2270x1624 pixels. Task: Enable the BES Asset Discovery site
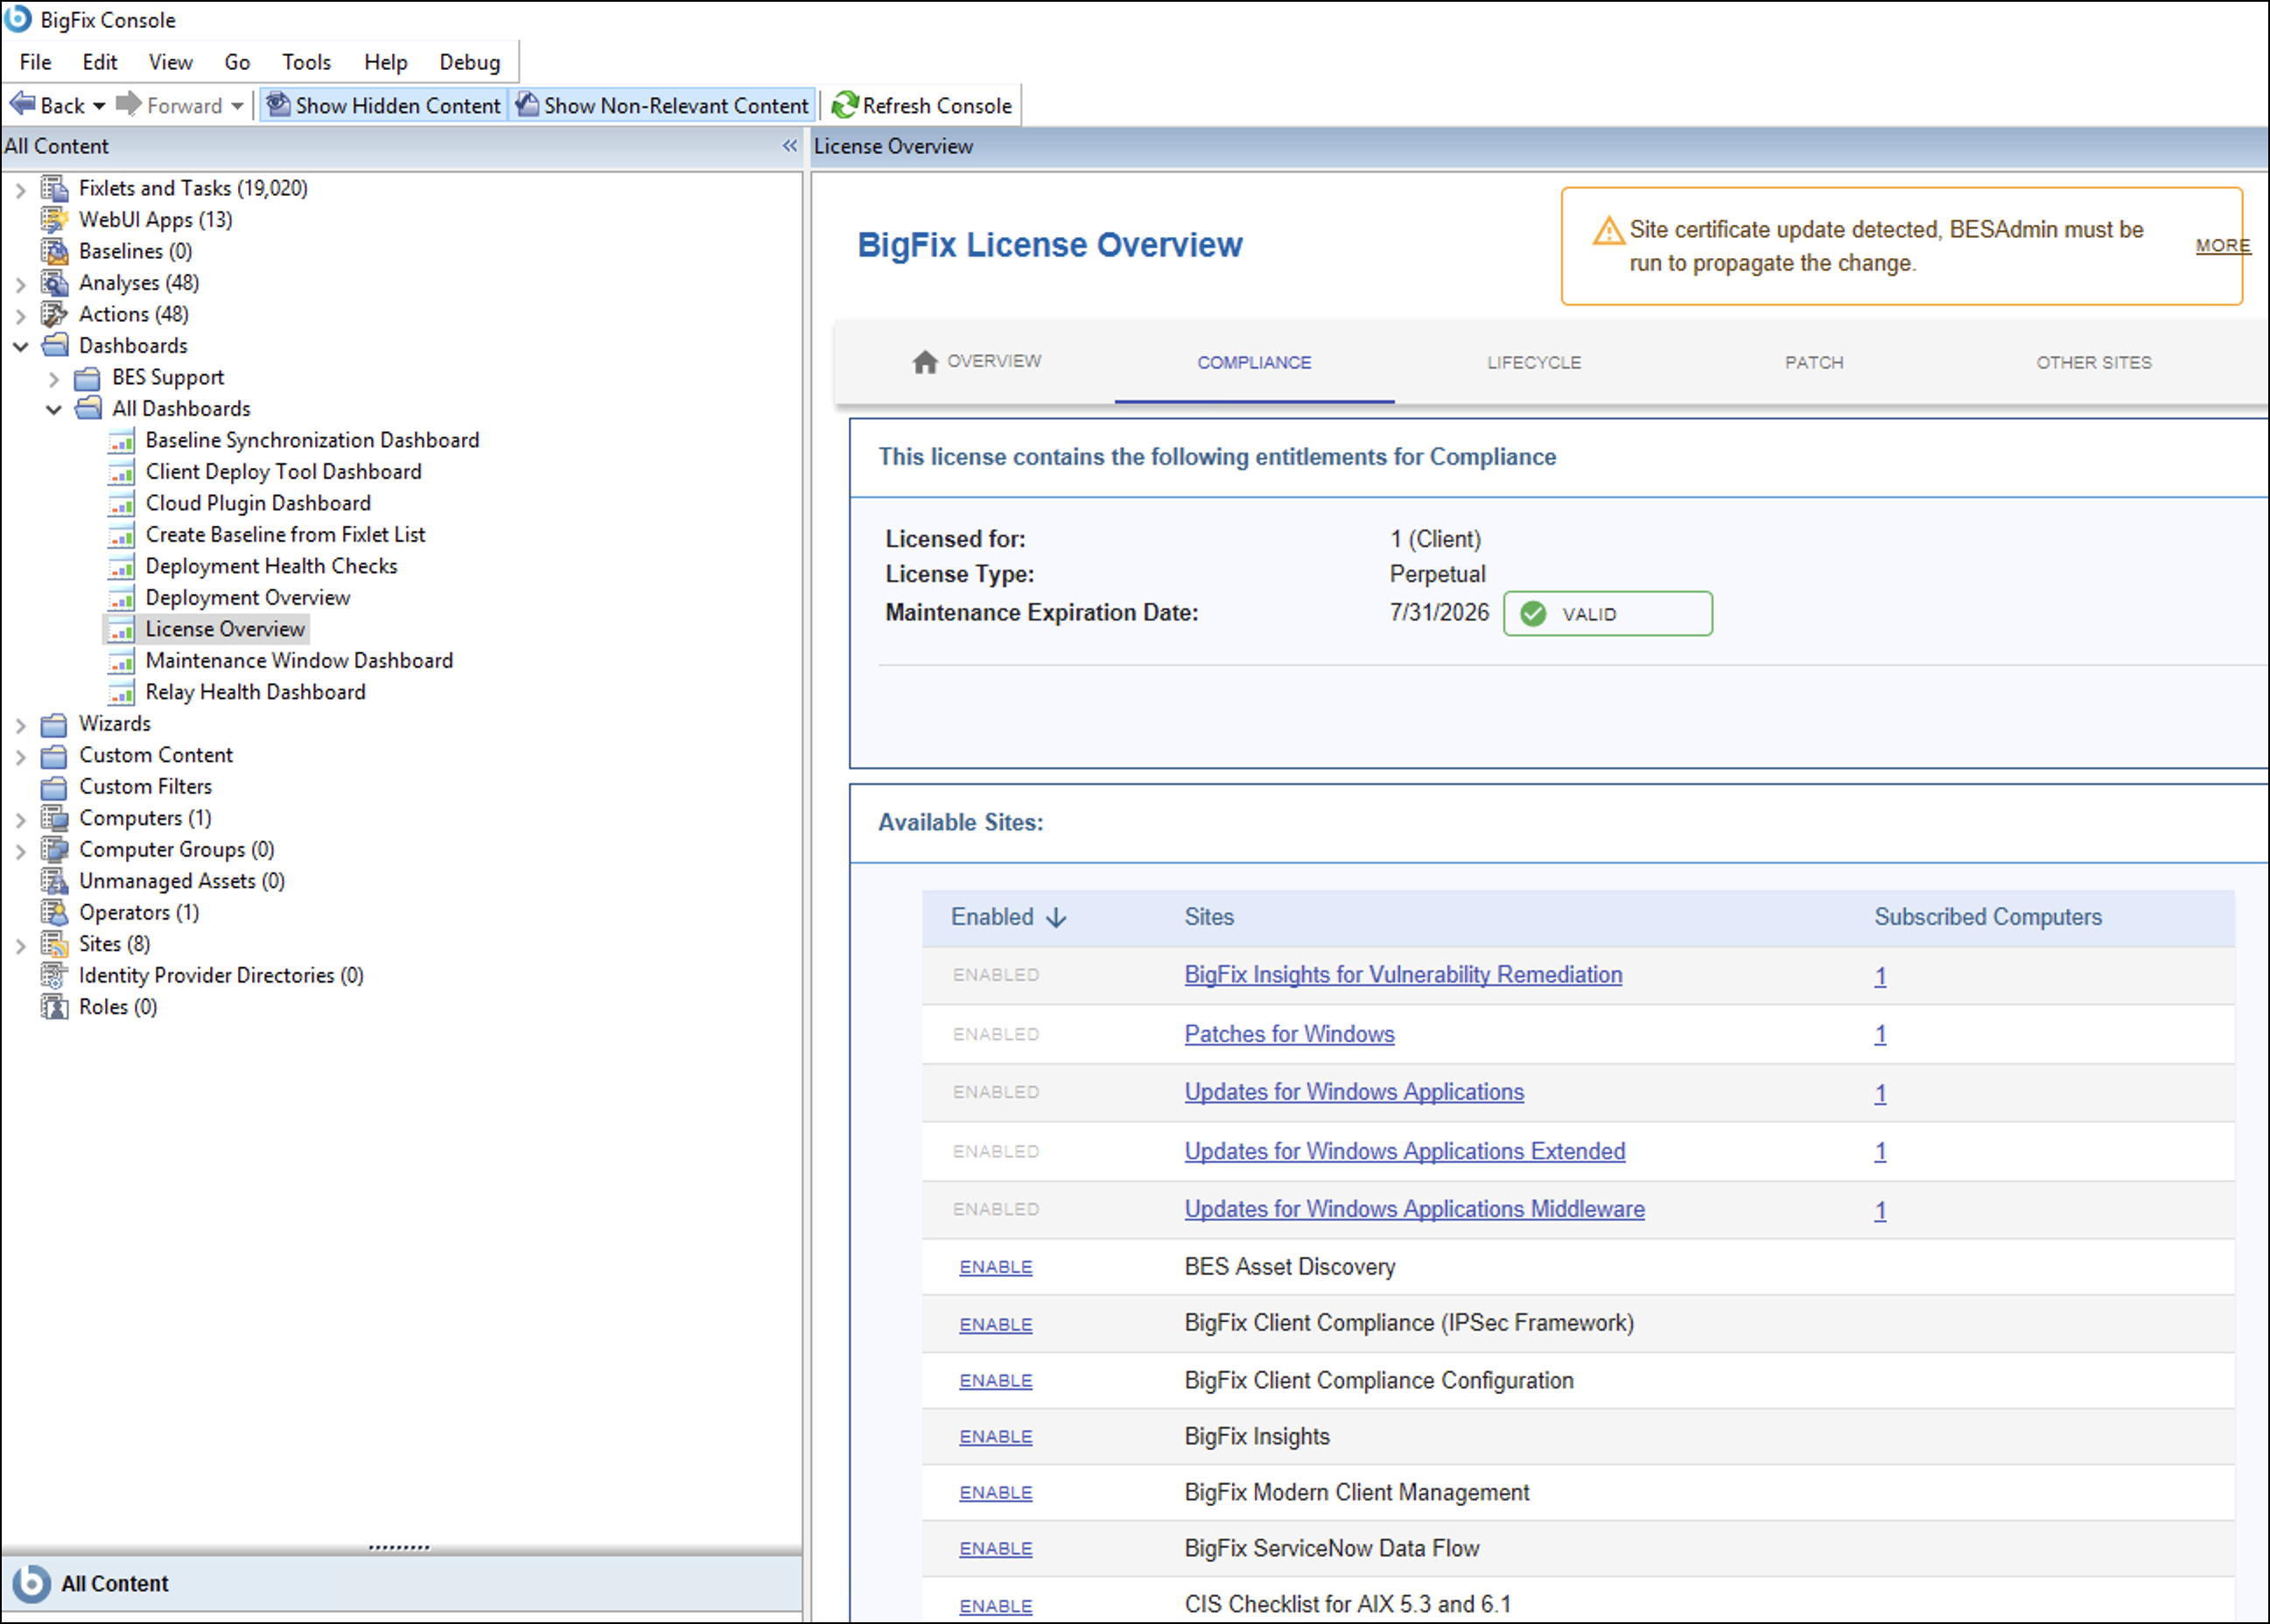coord(995,1267)
